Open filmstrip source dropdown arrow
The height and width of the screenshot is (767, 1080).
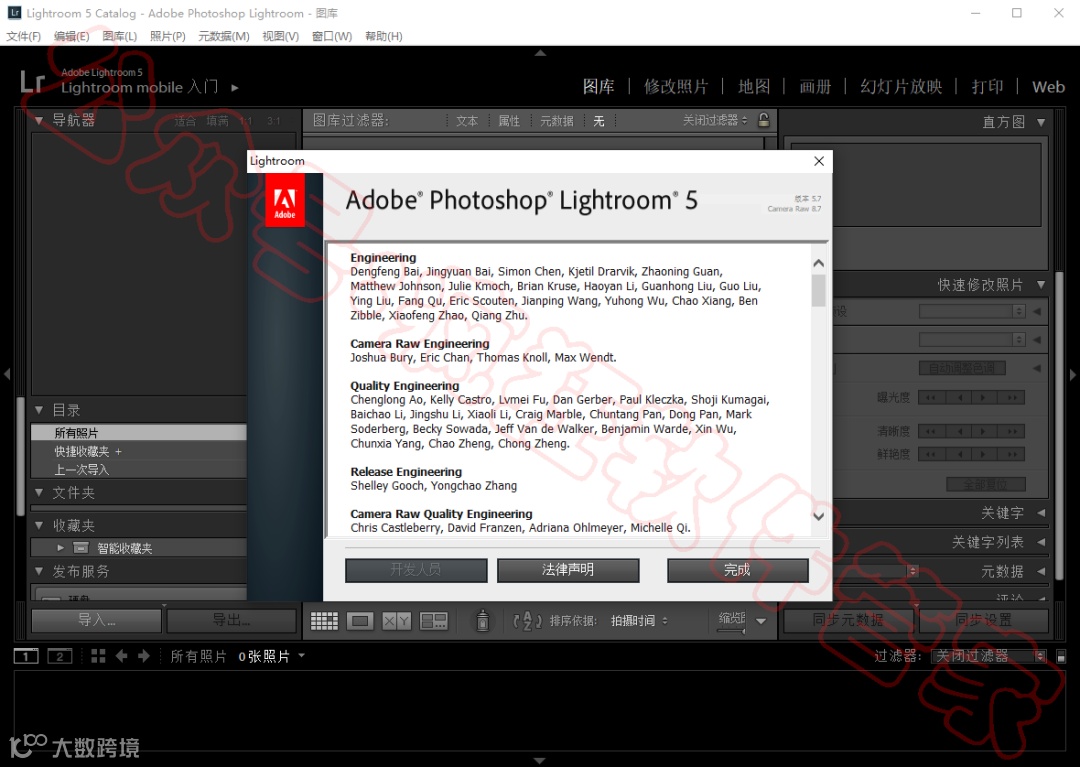pos(302,656)
